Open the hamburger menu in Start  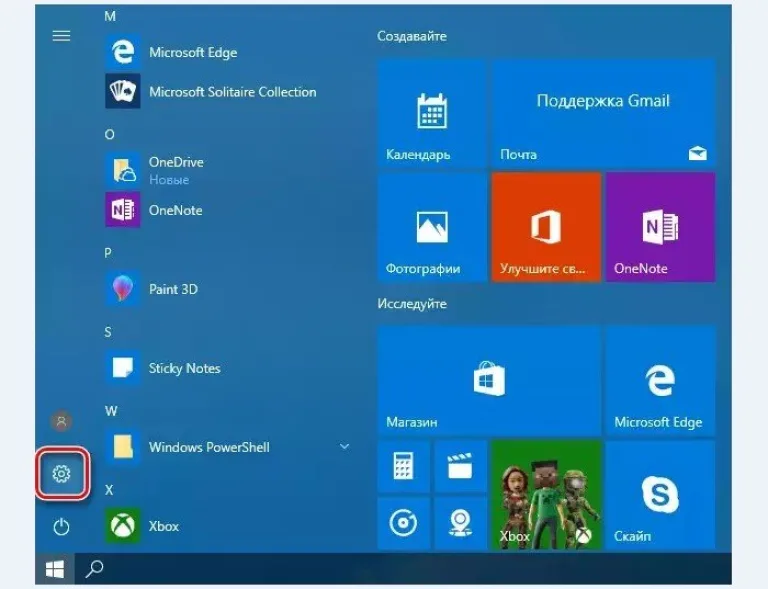click(x=61, y=36)
